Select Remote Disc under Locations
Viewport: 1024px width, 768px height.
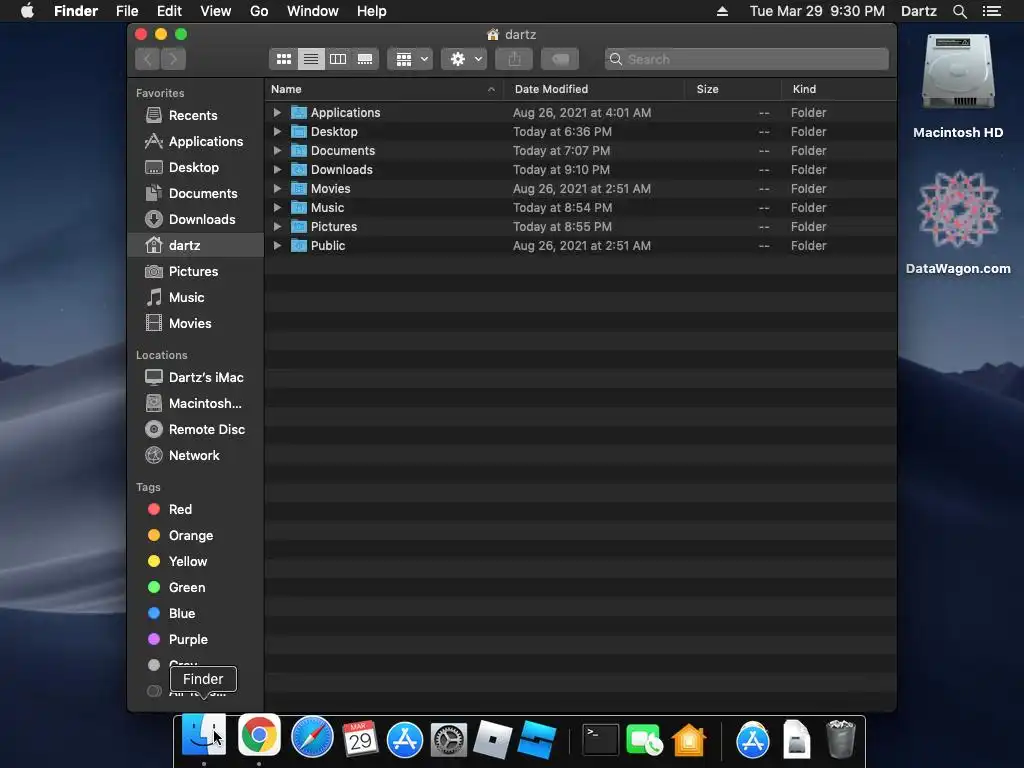195,430
